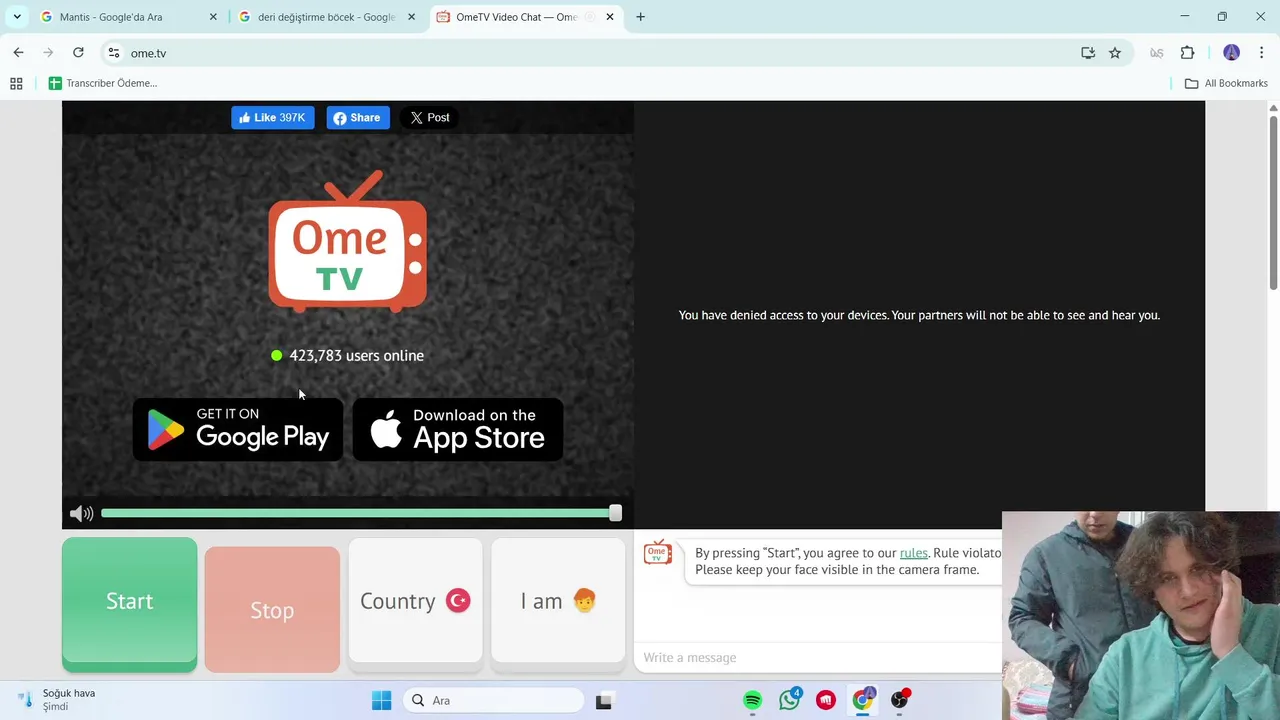Switch to 'deri değiştirme böcek' tab
Screen dimensions: 1280x720
click(326, 17)
